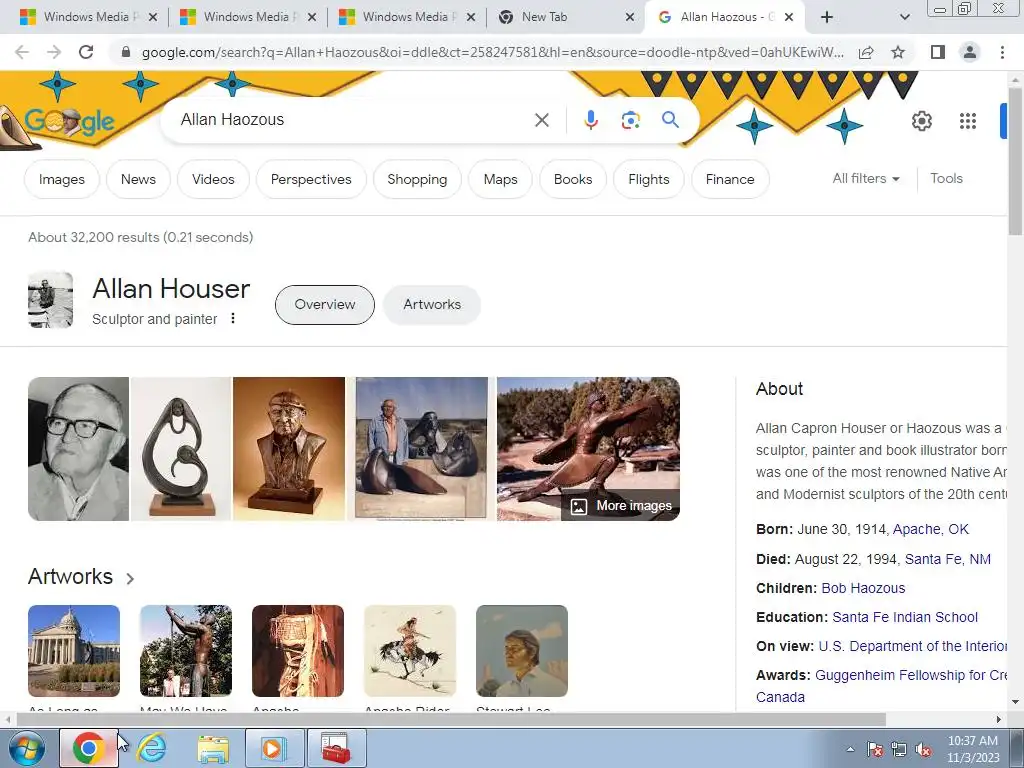Click the Google search input field

pos(353,120)
